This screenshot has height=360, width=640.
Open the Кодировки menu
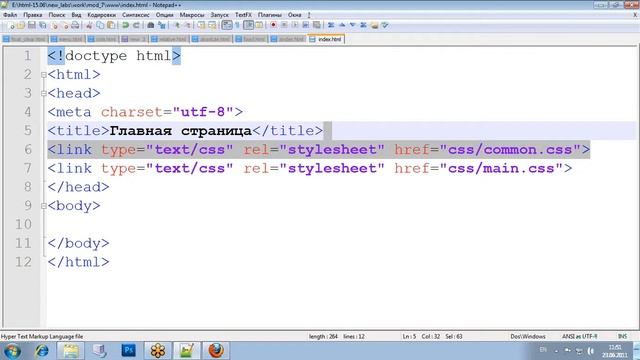pyautogui.click(x=102, y=15)
